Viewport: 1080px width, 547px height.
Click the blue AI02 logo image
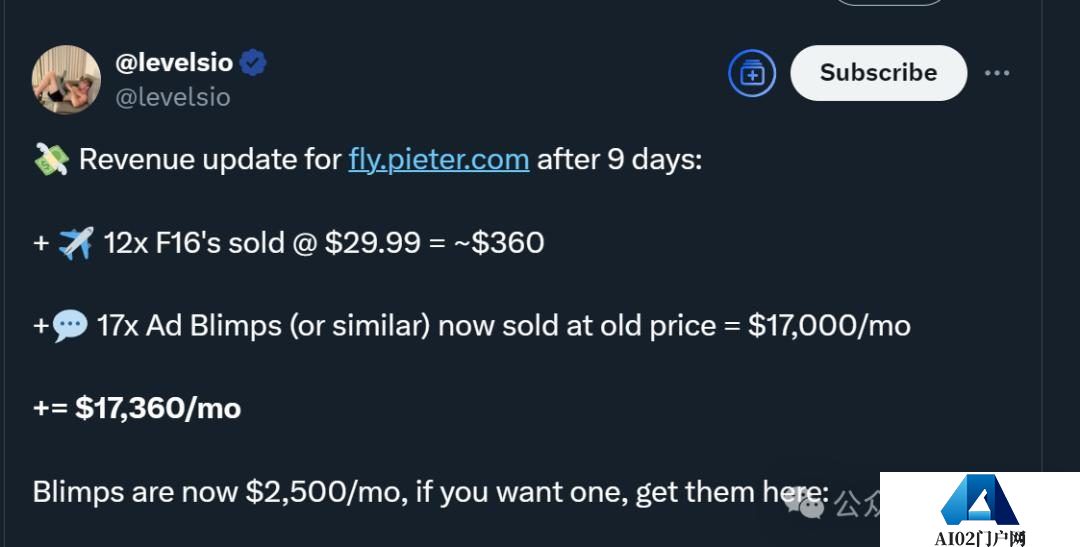[x=978, y=501]
